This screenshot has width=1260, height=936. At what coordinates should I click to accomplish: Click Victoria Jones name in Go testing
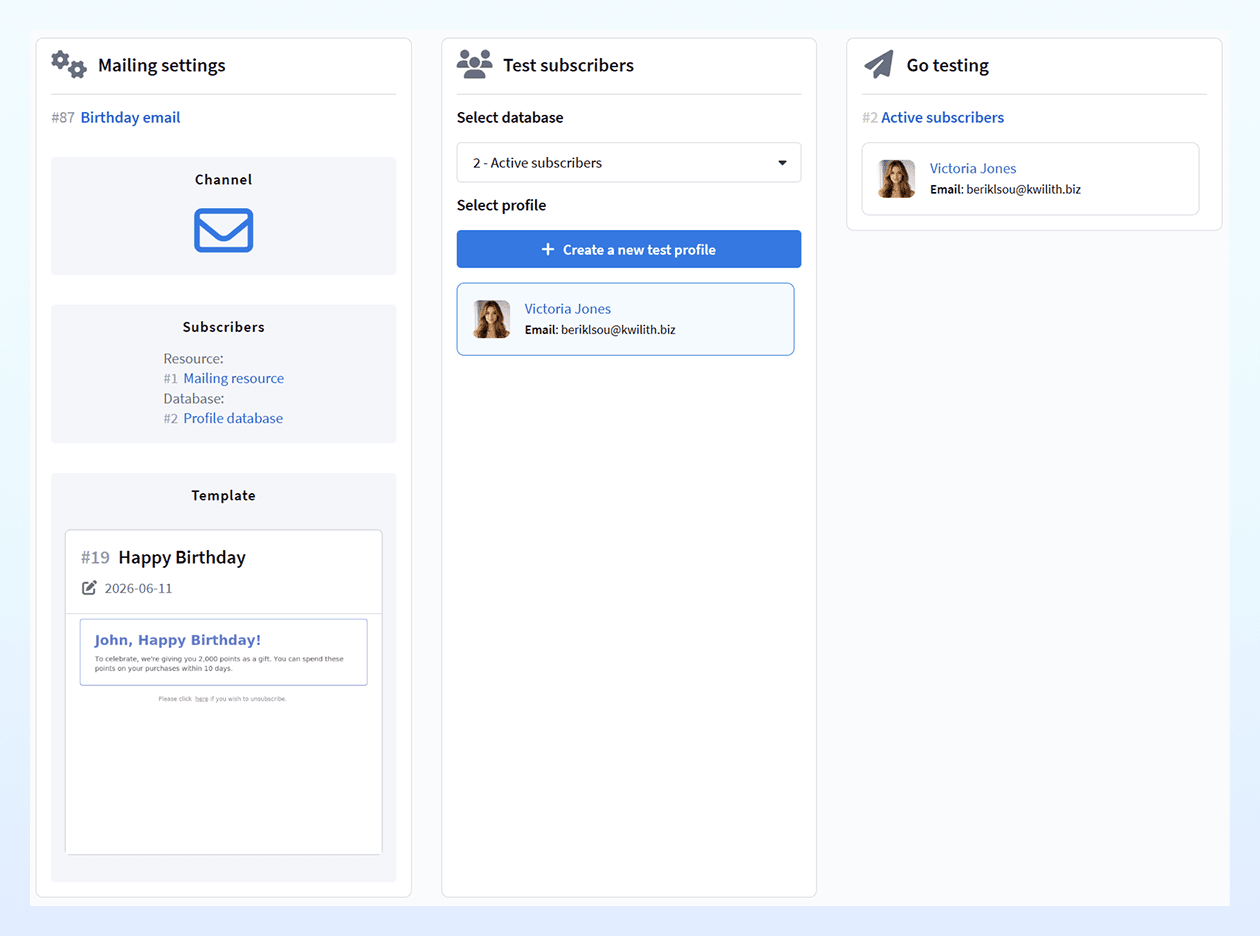(x=973, y=168)
